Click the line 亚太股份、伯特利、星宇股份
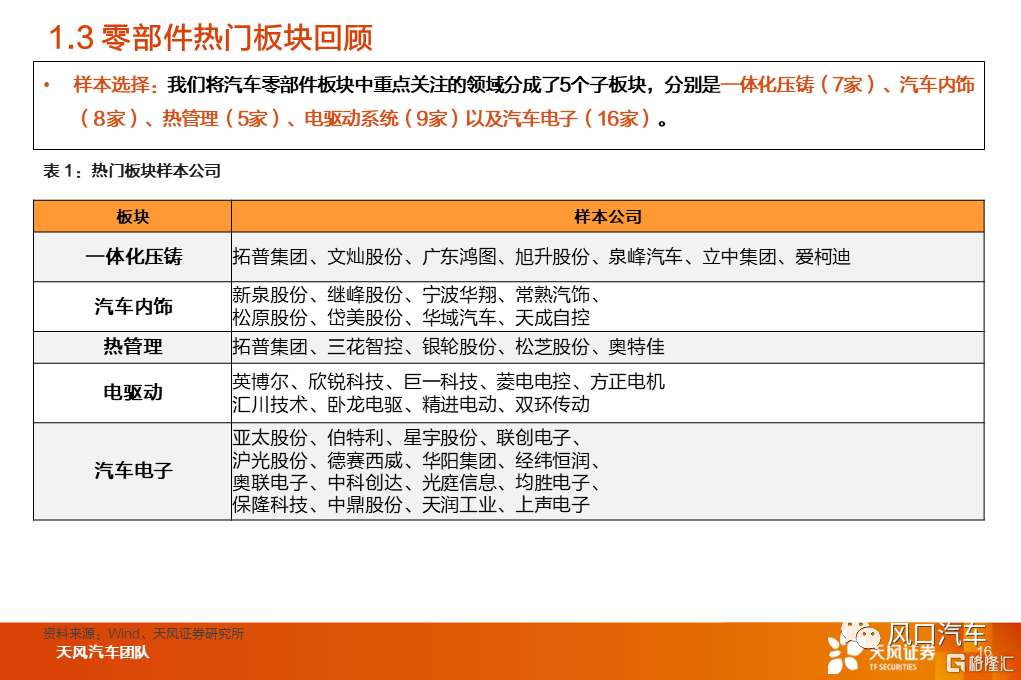The height and width of the screenshot is (680, 1021). tap(406, 438)
